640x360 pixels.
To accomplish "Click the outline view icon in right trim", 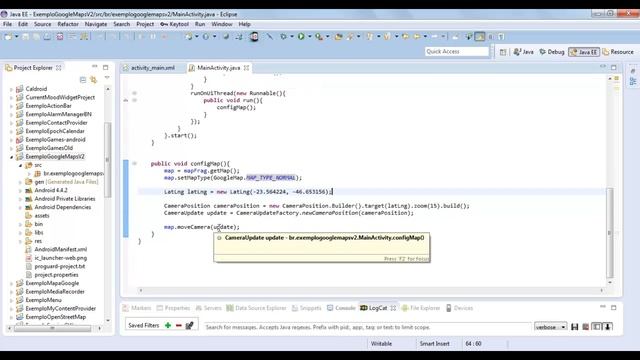I will click(633, 81).
